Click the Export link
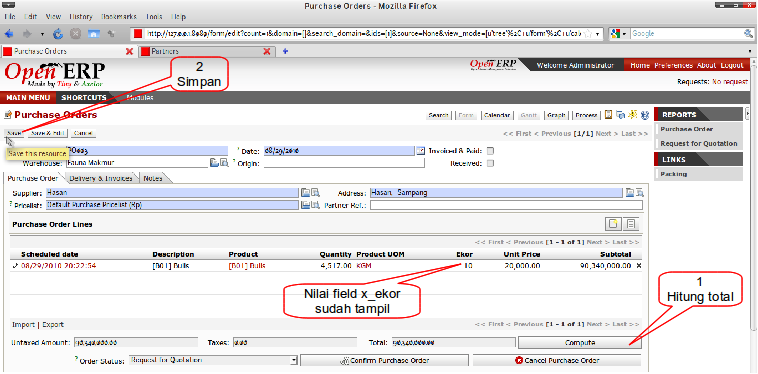Screen dimensions: 758x374 [53, 325]
